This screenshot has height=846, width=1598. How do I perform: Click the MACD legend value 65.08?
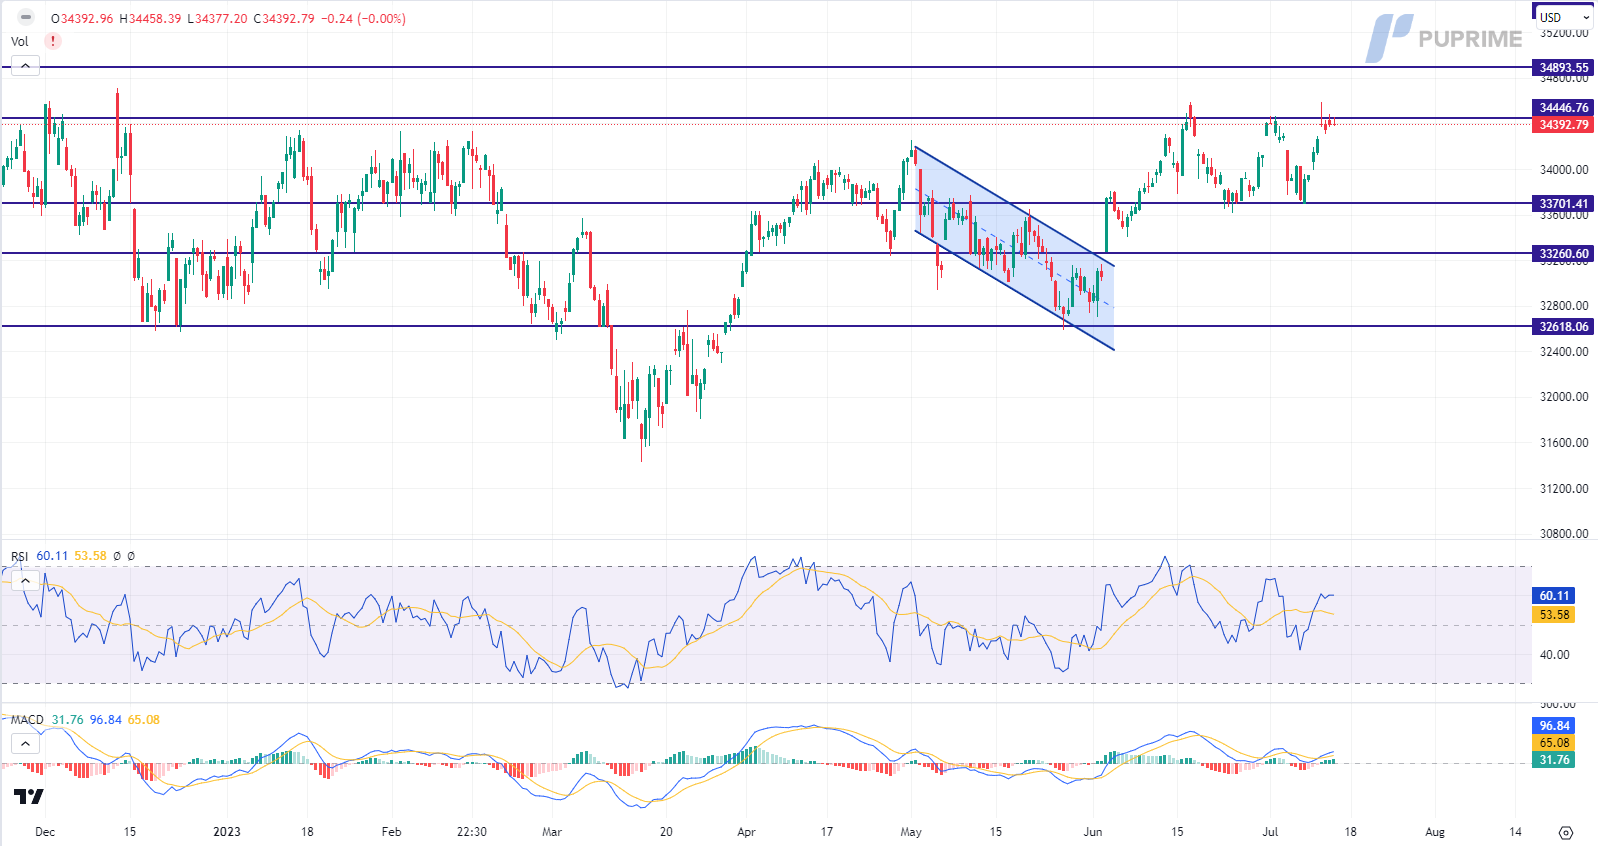144,720
